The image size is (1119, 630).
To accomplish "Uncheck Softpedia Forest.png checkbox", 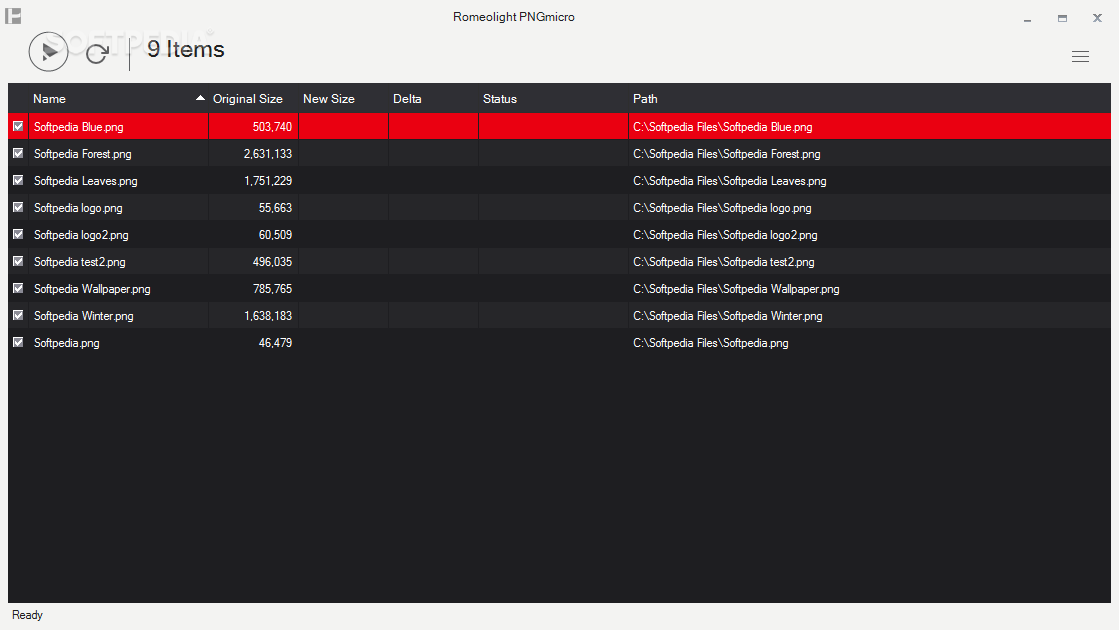I will click(x=18, y=153).
